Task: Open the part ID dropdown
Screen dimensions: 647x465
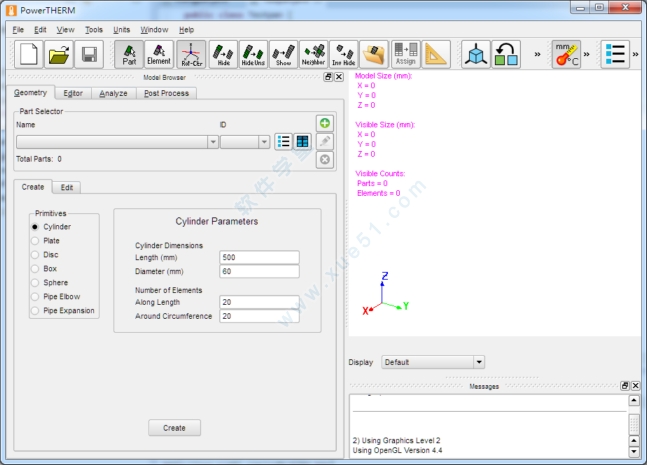Action: coord(264,142)
